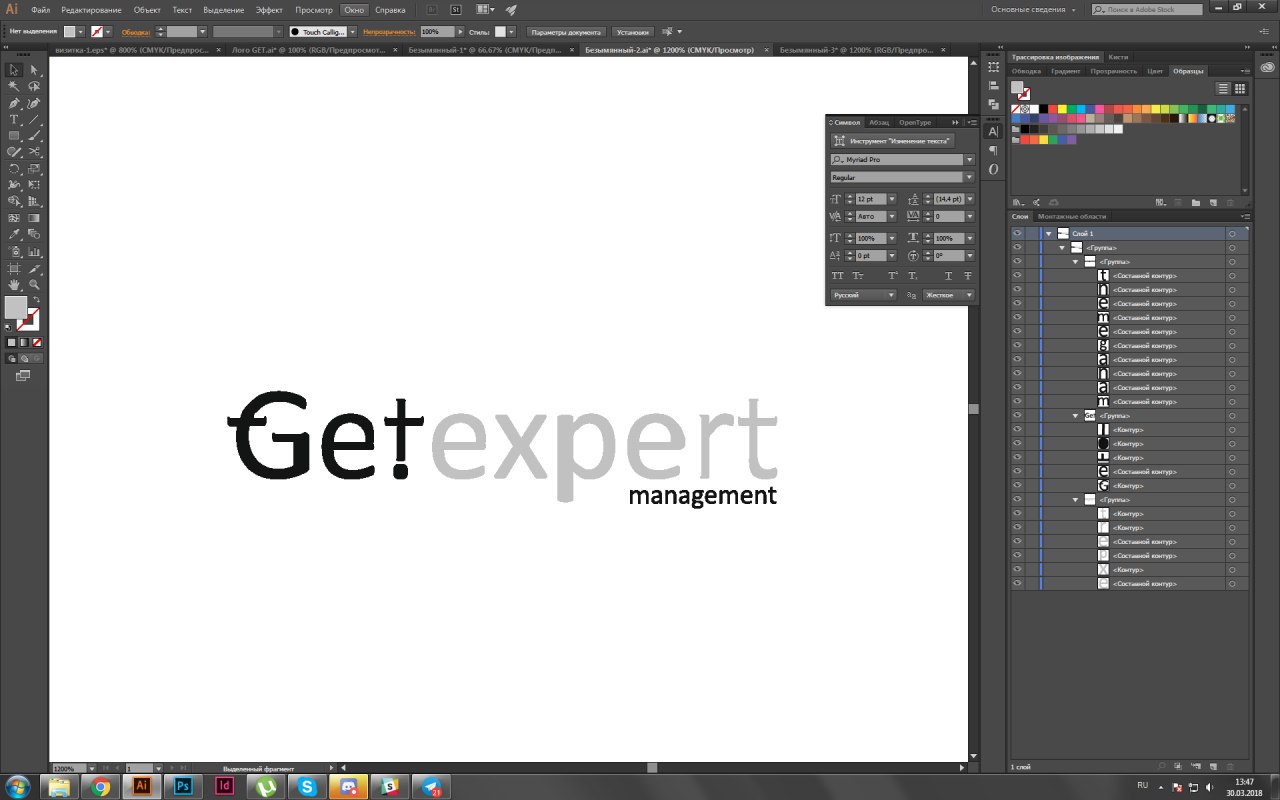Select the Zoom tool (magnifier)
Screen dimensions: 1280x800
click(x=34, y=285)
